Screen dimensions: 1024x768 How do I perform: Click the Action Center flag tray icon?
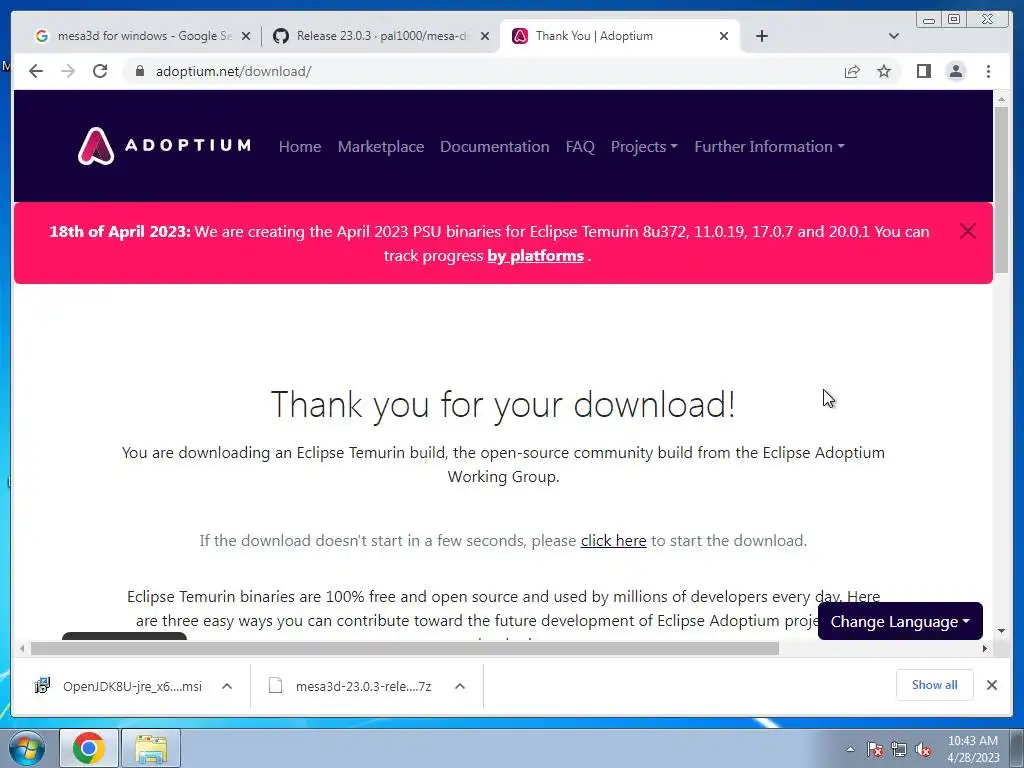click(875, 749)
